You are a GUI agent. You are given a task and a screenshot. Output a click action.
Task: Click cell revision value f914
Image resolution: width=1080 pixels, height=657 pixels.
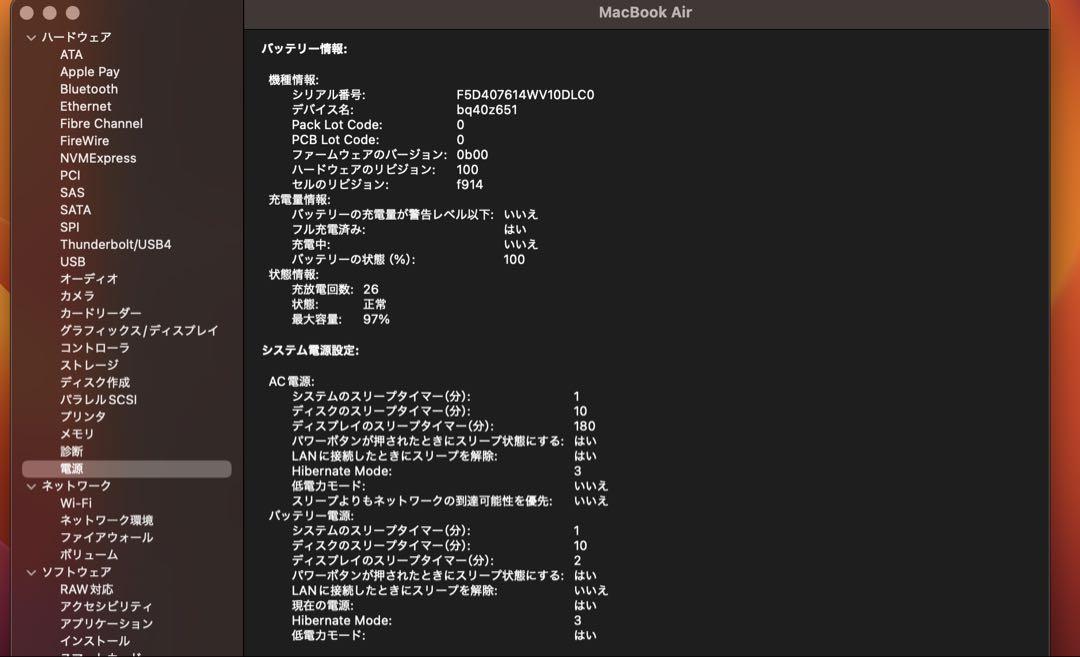469,185
